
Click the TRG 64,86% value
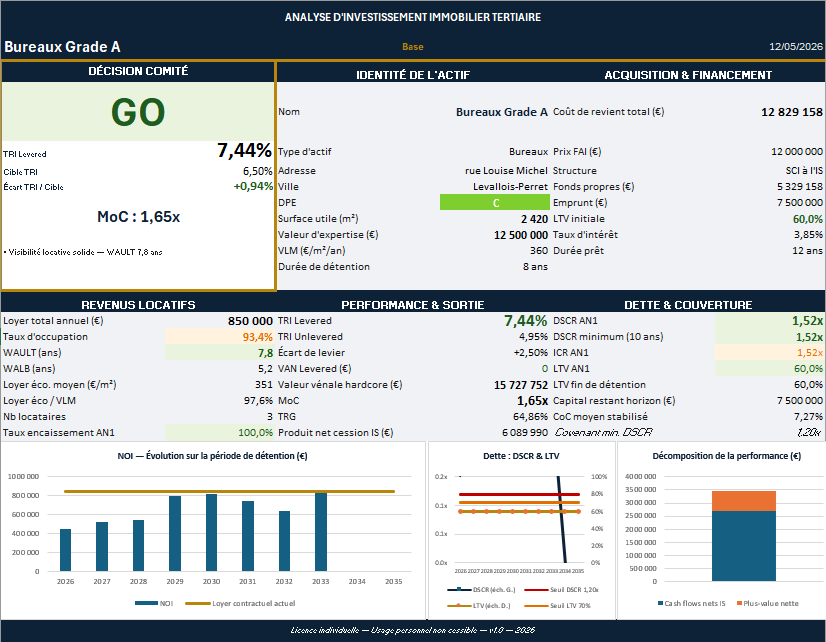pos(530,417)
